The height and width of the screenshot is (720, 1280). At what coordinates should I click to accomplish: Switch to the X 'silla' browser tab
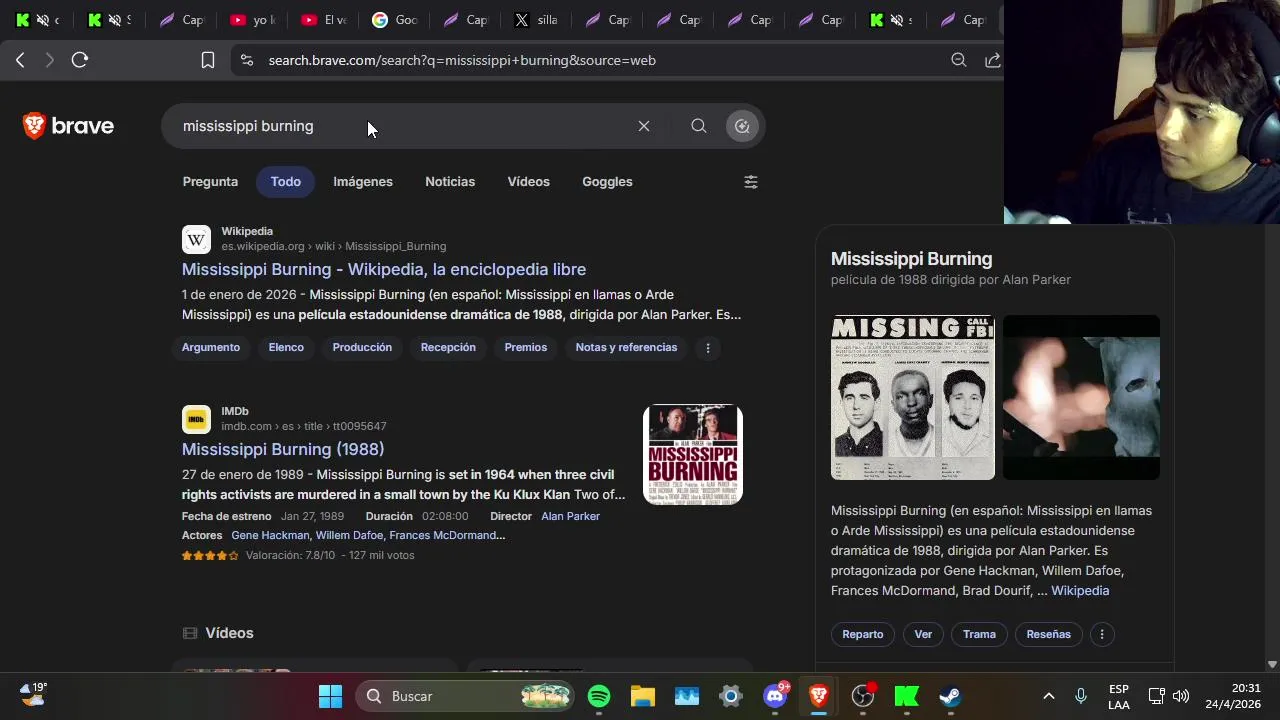tap(536, 20)
